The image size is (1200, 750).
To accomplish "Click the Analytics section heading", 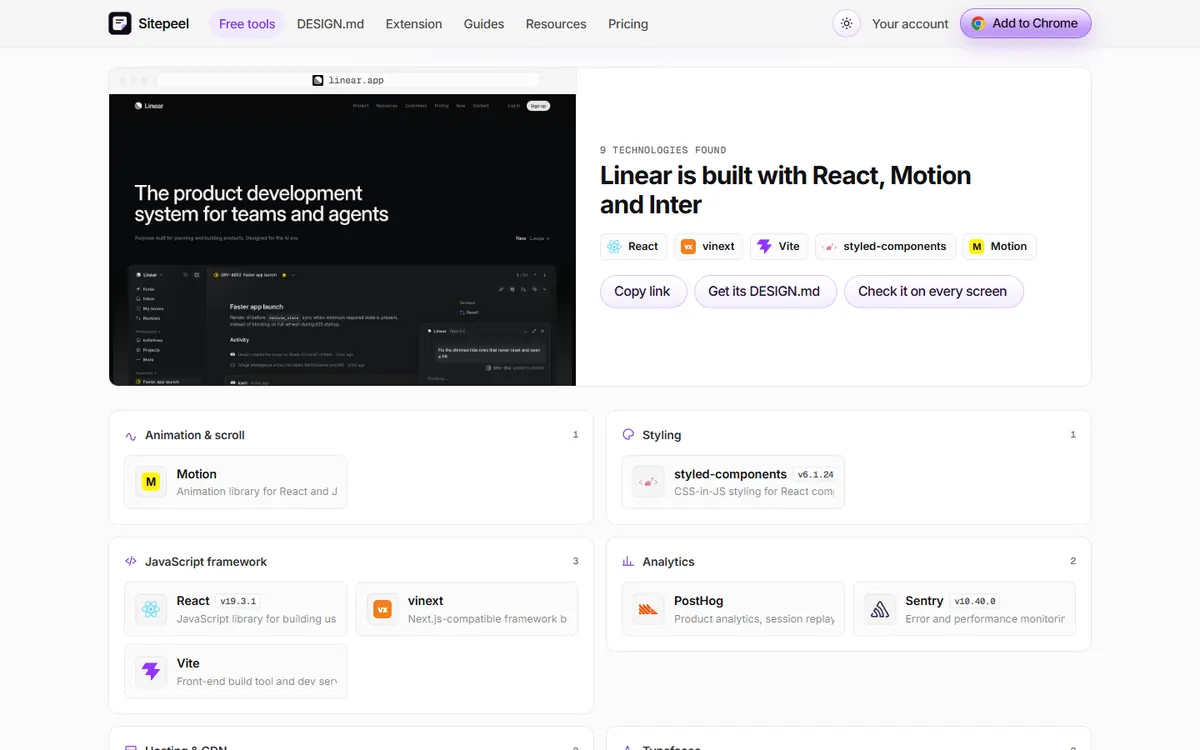I will tap(668, 562).
